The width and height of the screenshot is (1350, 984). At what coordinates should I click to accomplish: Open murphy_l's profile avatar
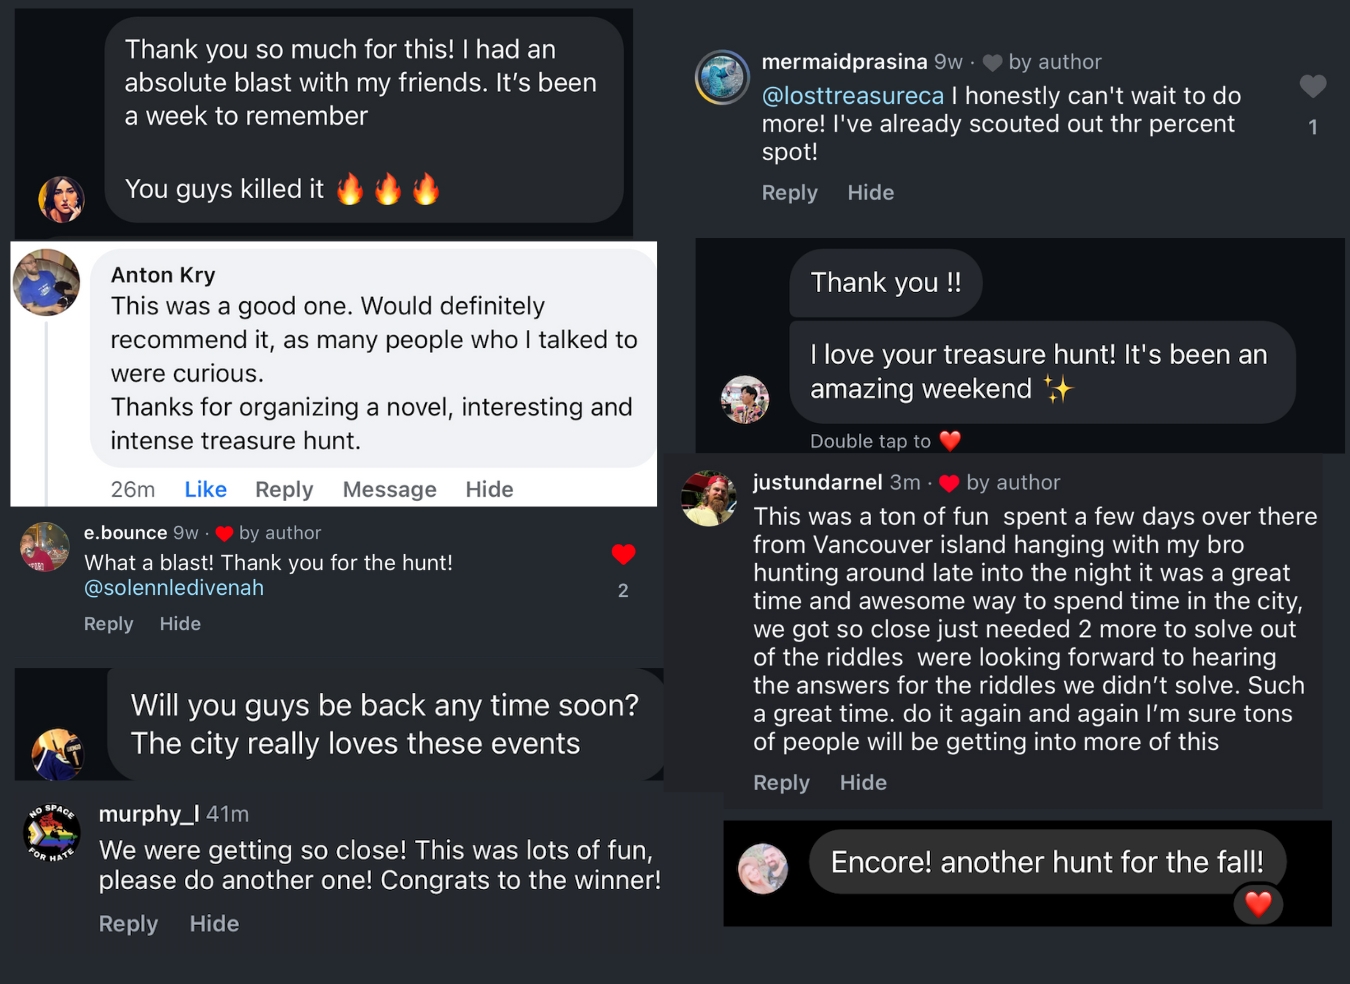[51, 832]
